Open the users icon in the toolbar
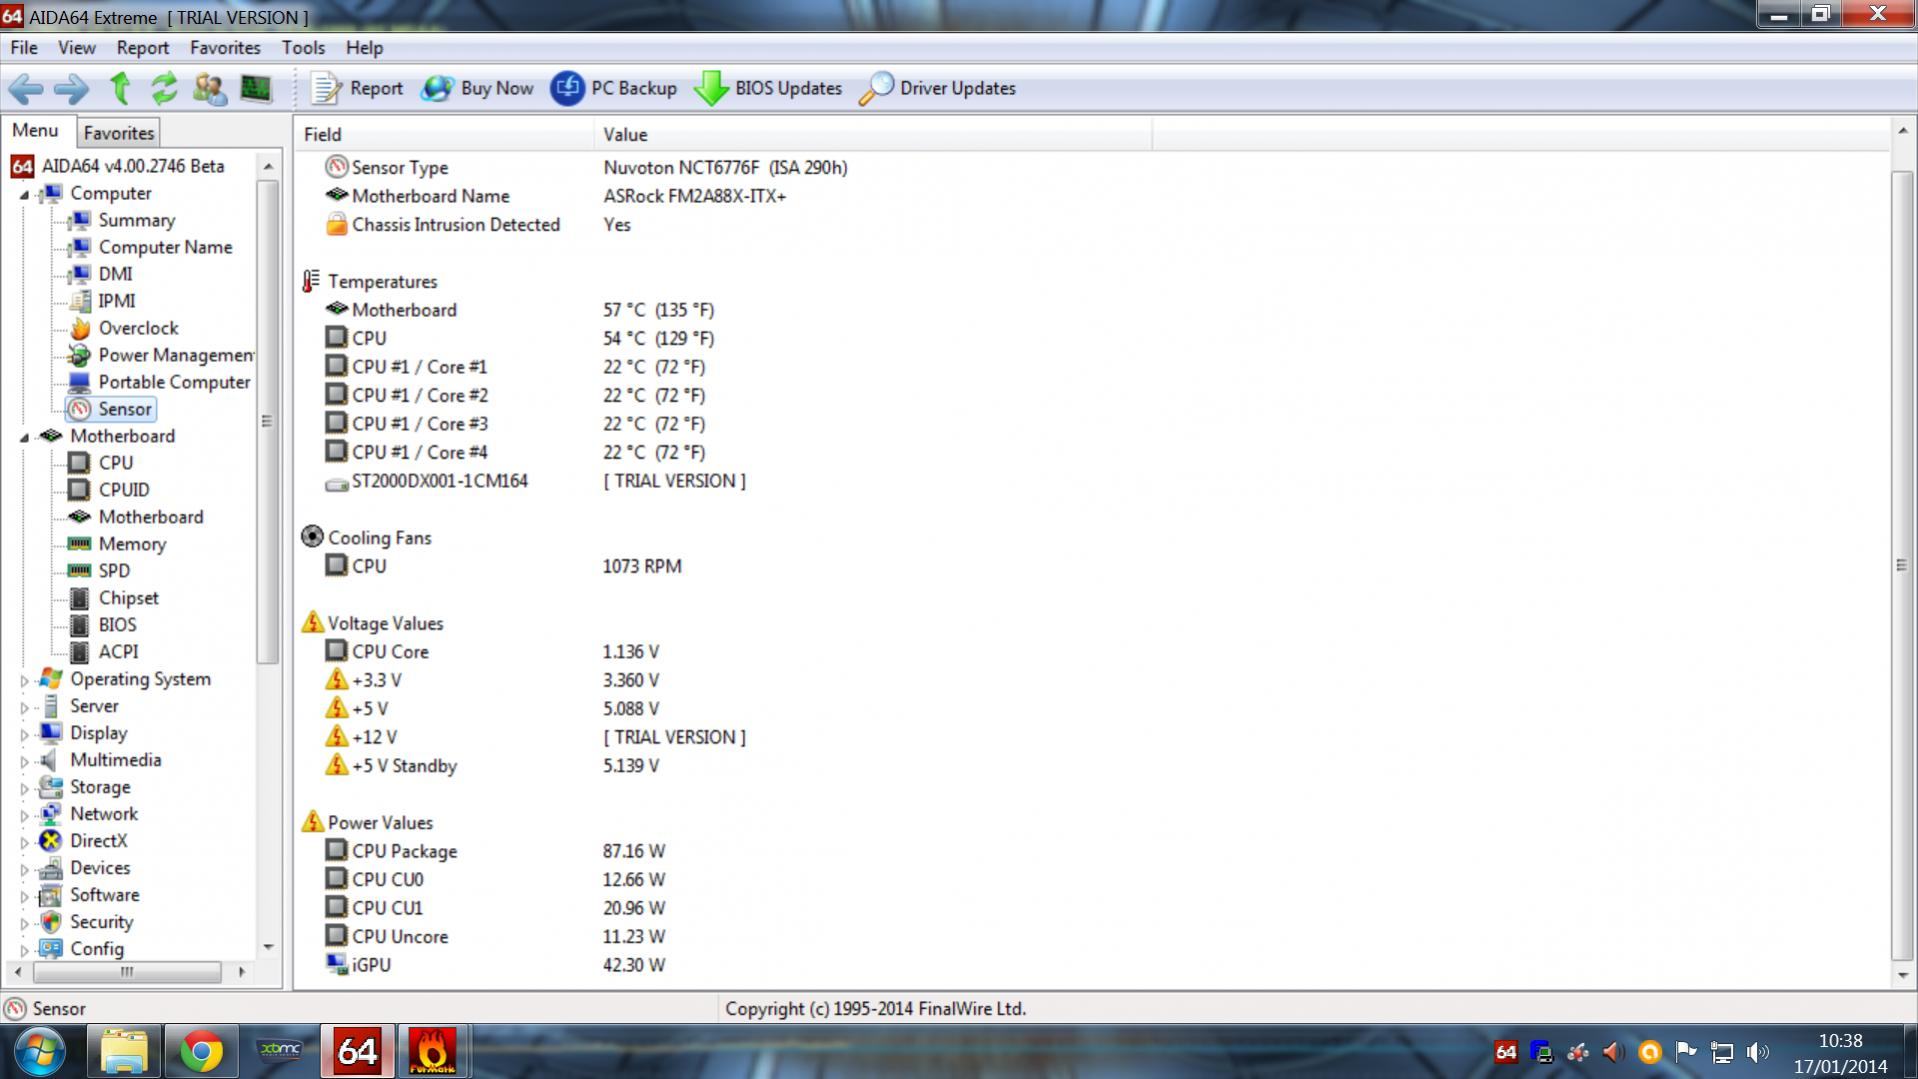This screenshot has width=1918, height=1079. (x=209, y=89)
